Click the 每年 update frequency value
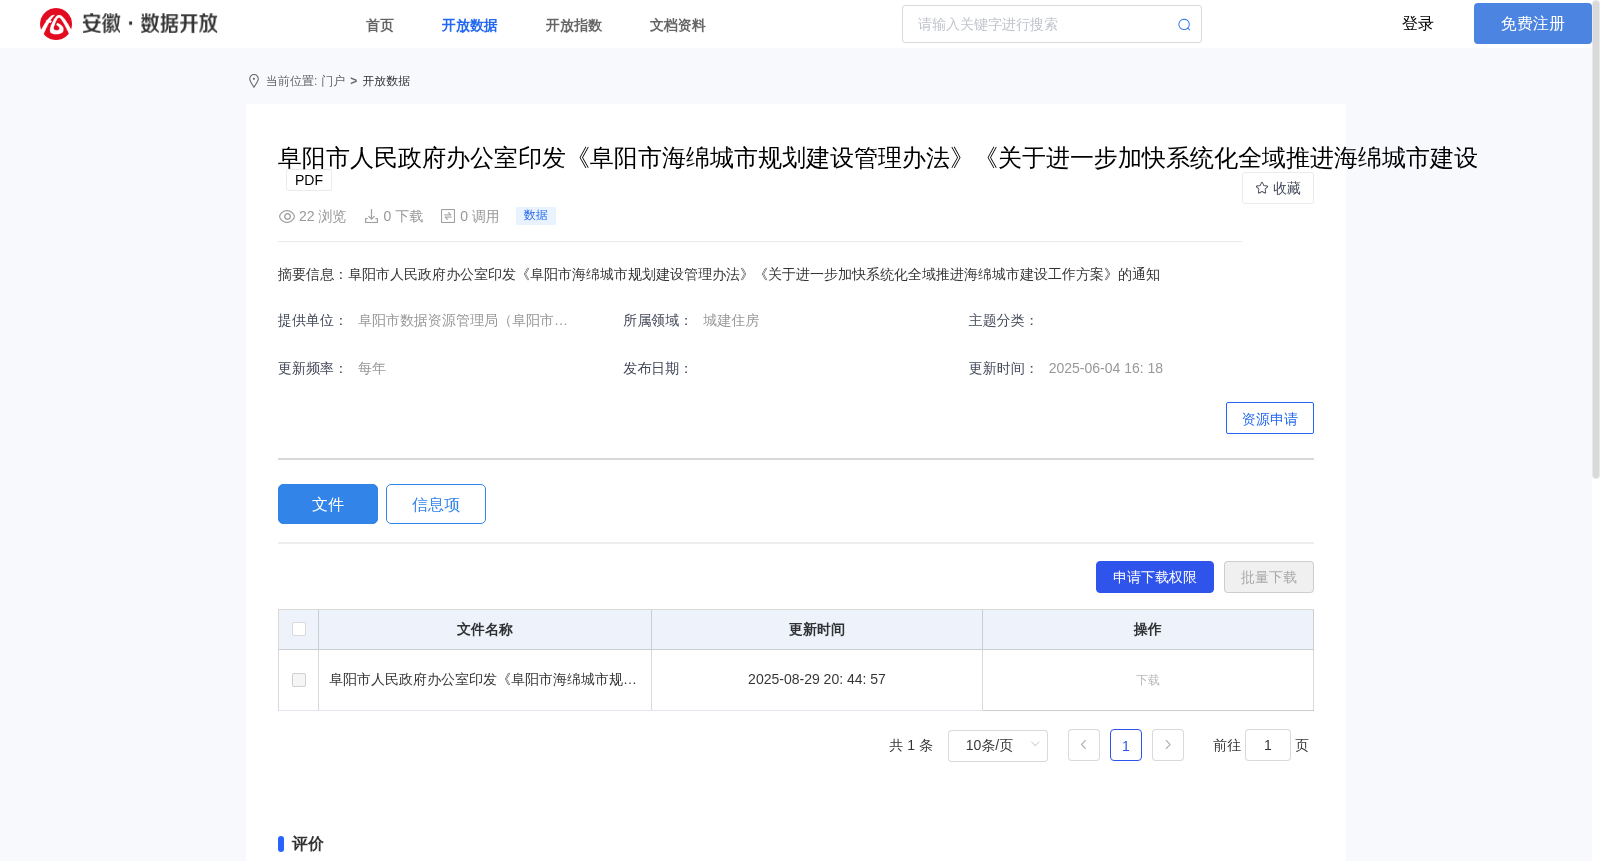This screenshot has height=861, width=1600. click(372, 369)
